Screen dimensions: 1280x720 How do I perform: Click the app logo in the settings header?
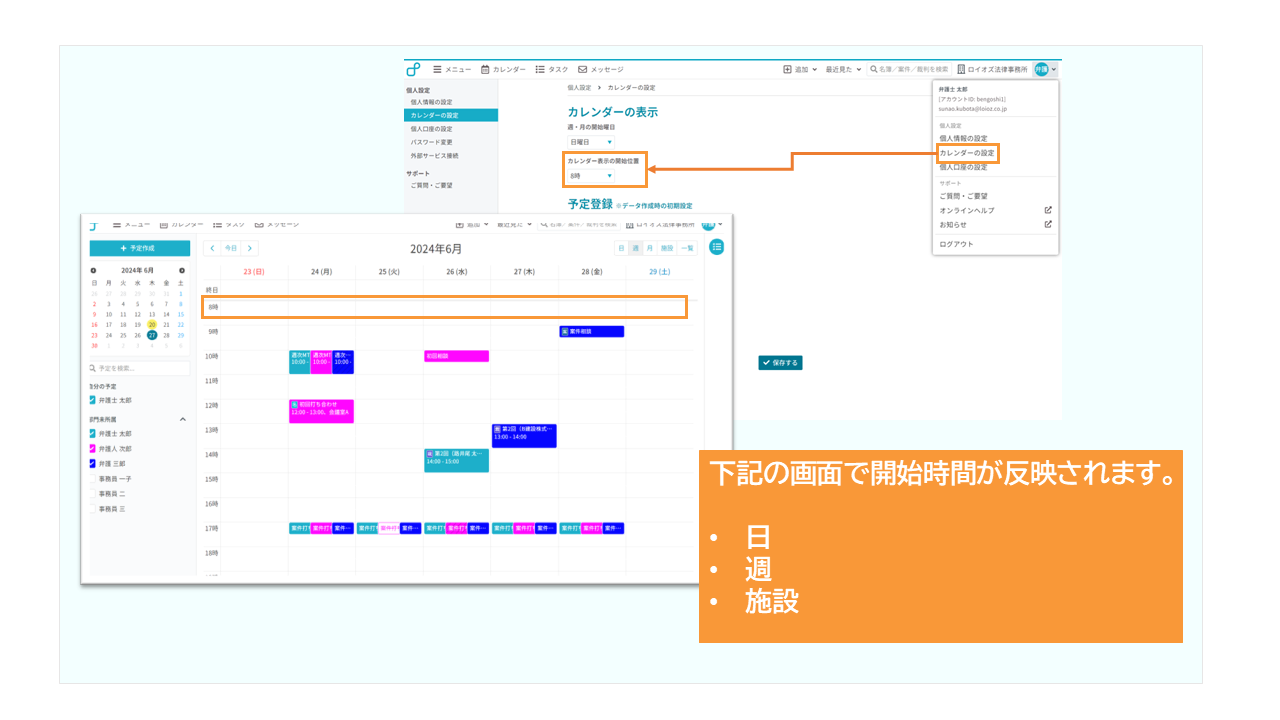coord(413,69)
